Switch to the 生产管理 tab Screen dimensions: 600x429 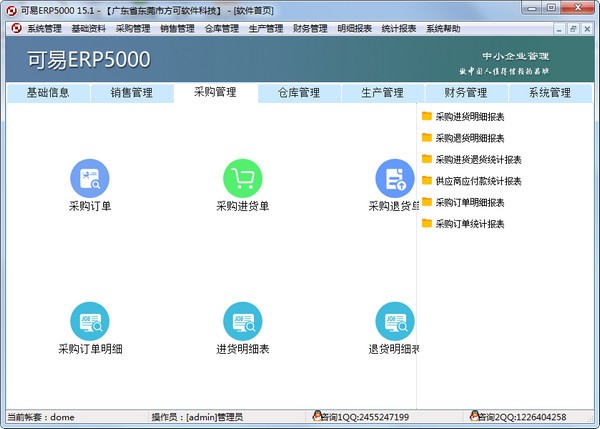click(x=383, y=93)
